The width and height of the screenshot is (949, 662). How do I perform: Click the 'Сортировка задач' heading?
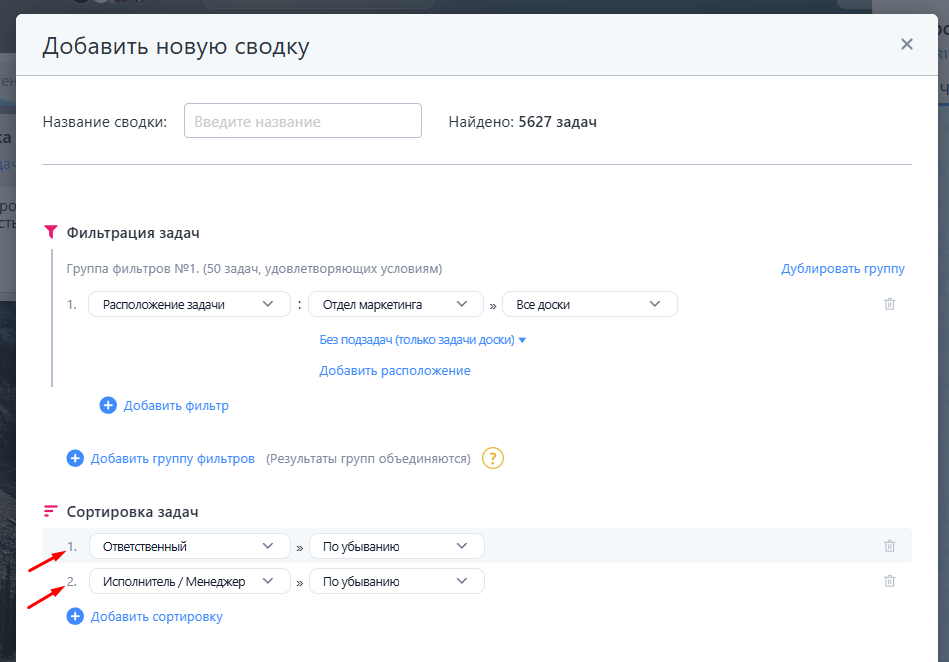tap(133, 512)
